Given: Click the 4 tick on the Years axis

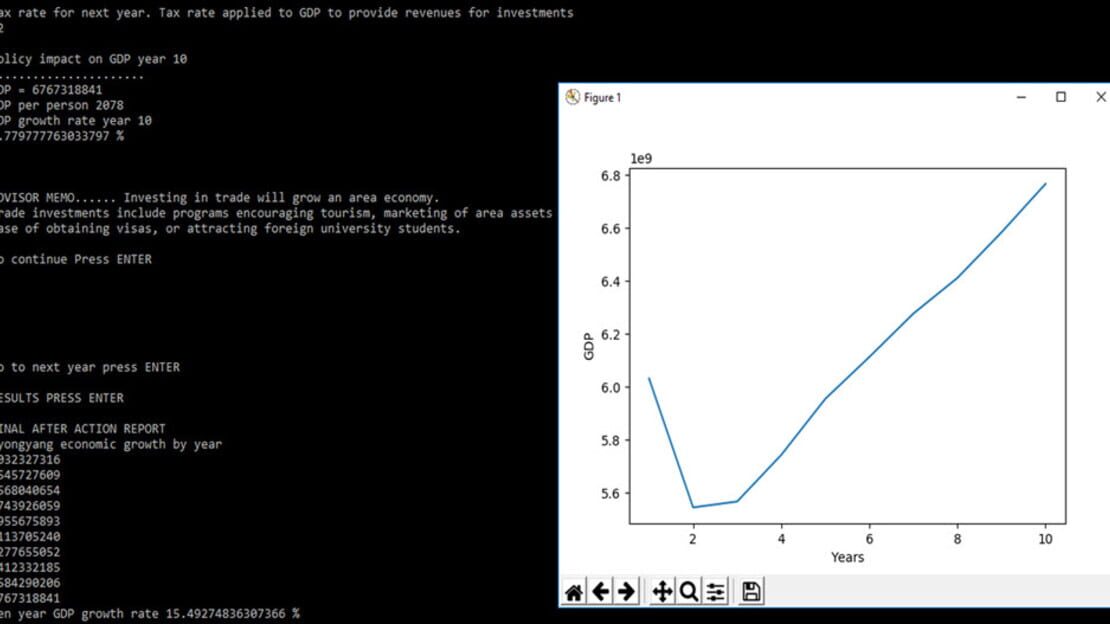Looking at the screenshot, I should (x=782, y=539).
